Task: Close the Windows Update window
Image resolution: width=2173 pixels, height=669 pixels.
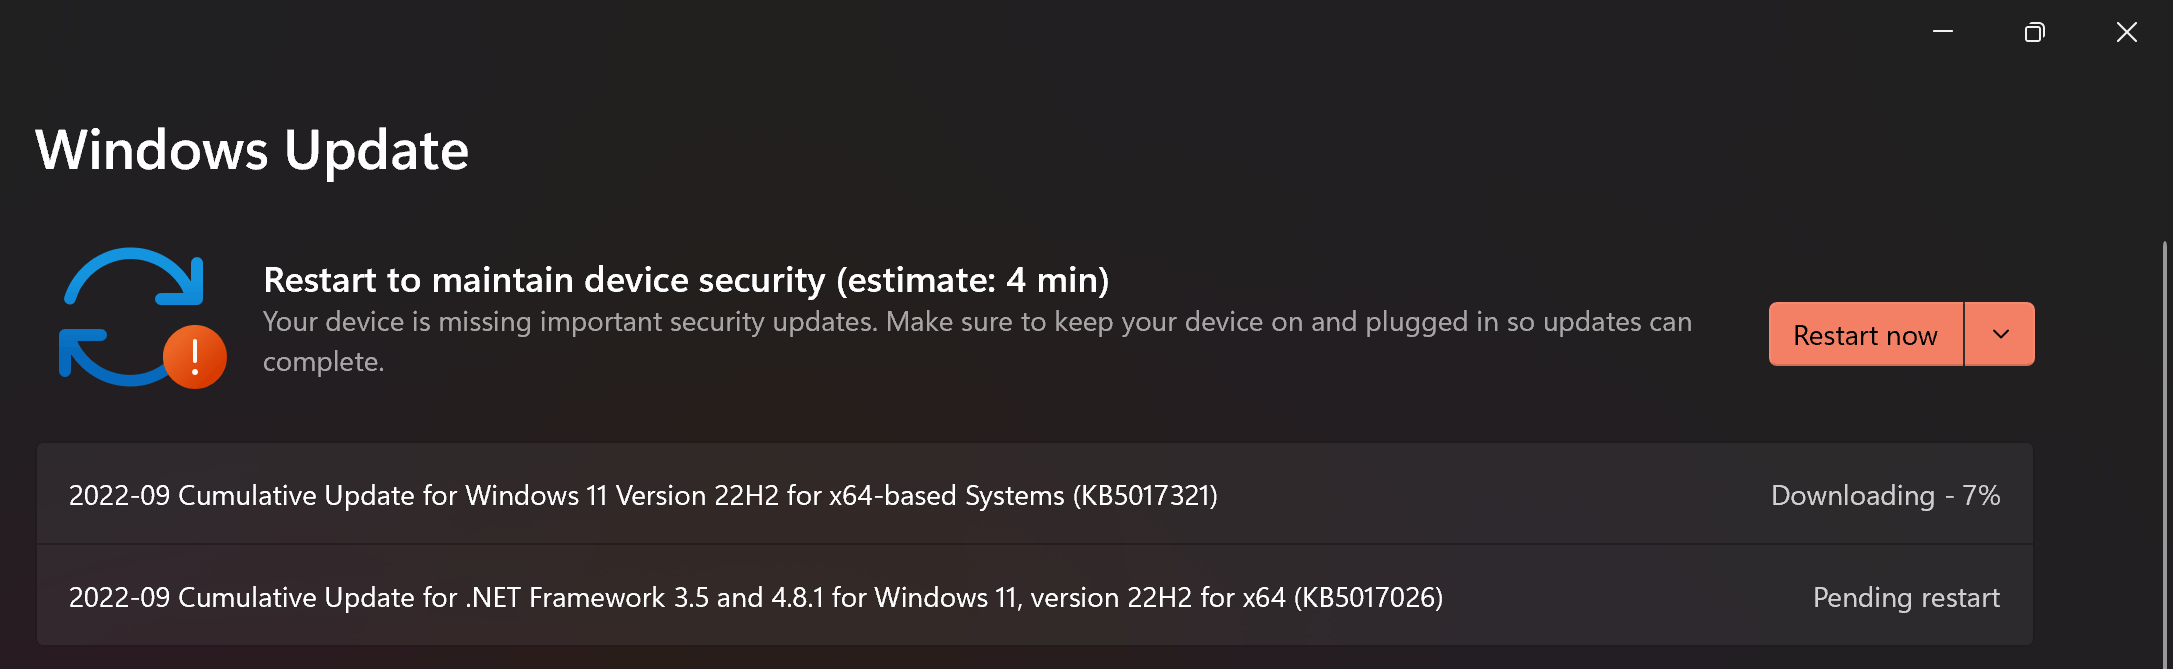Action: coord(2126,31)
